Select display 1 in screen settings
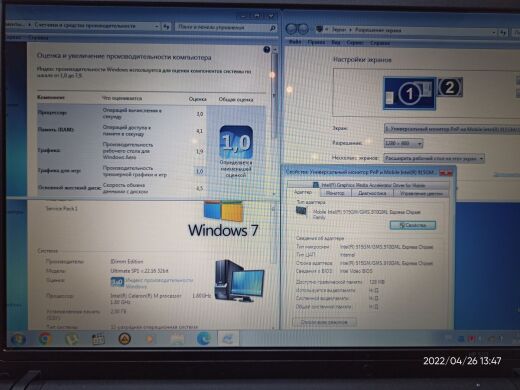Screen dimensions: 520x390 pos(410,93)
